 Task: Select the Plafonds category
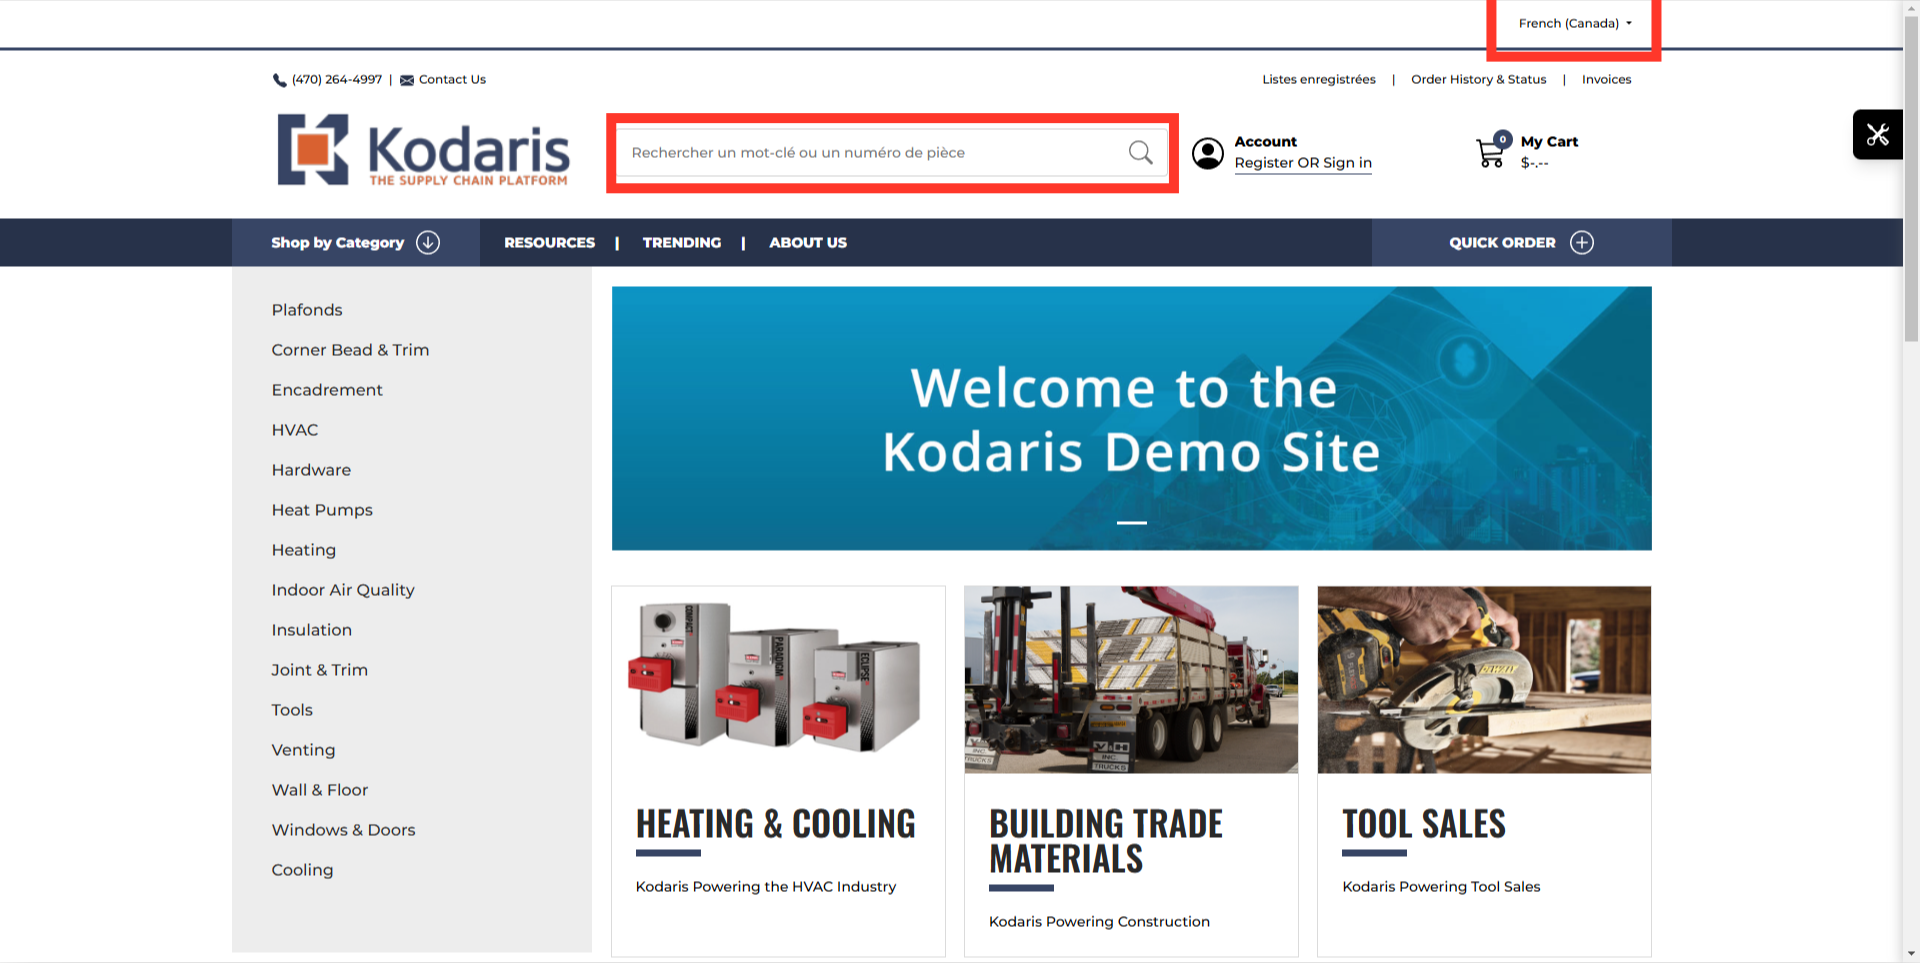pyautogui.click(x=307, y=310)
